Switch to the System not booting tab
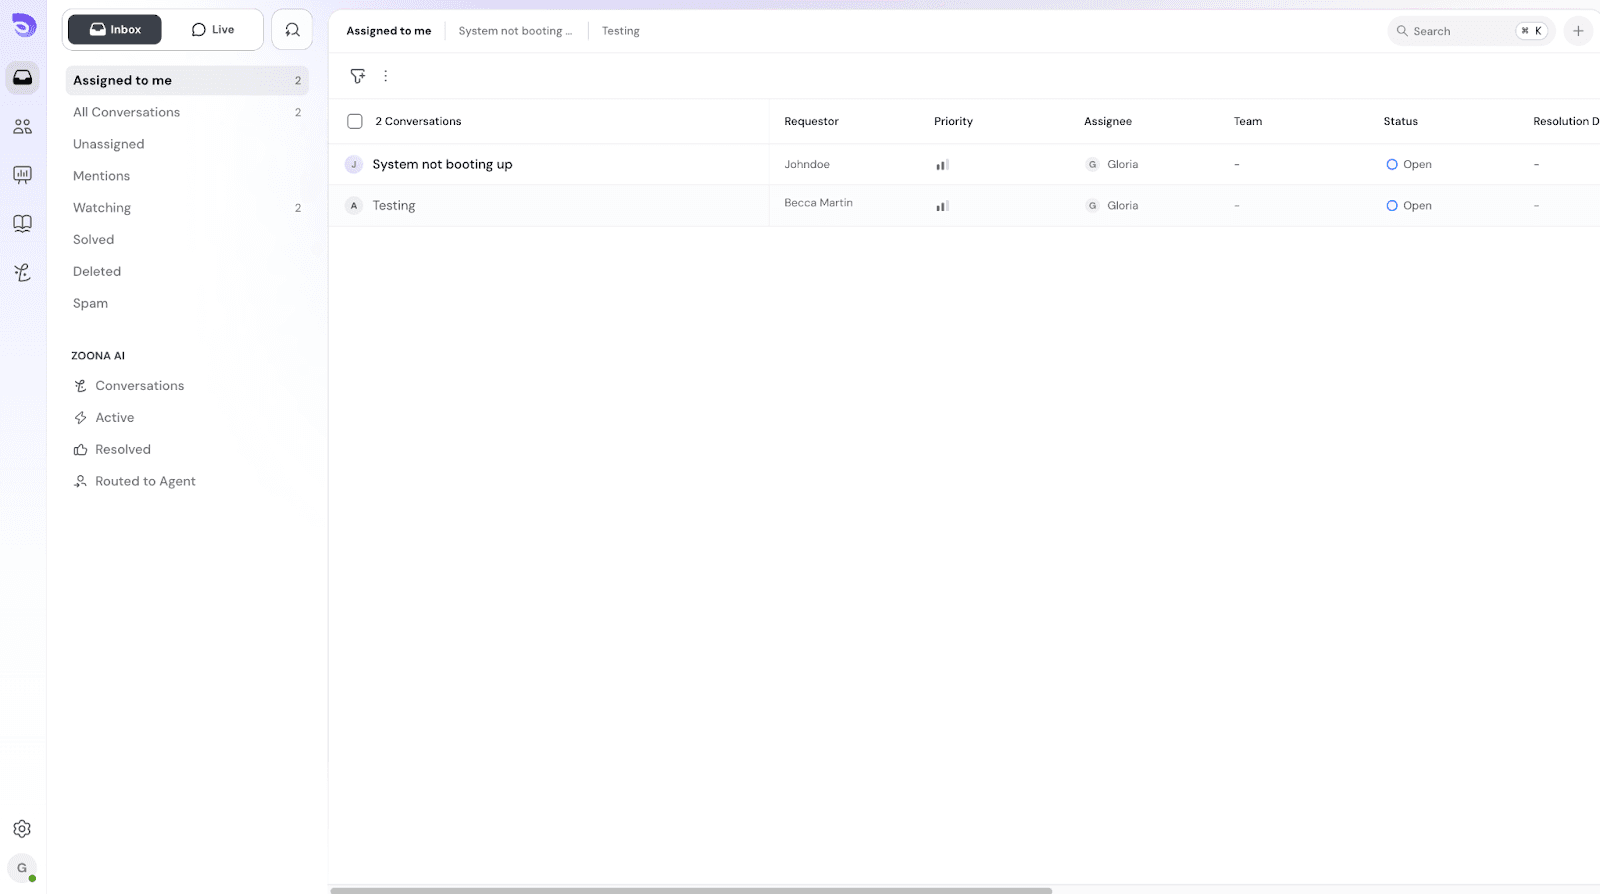 point(515,31)
